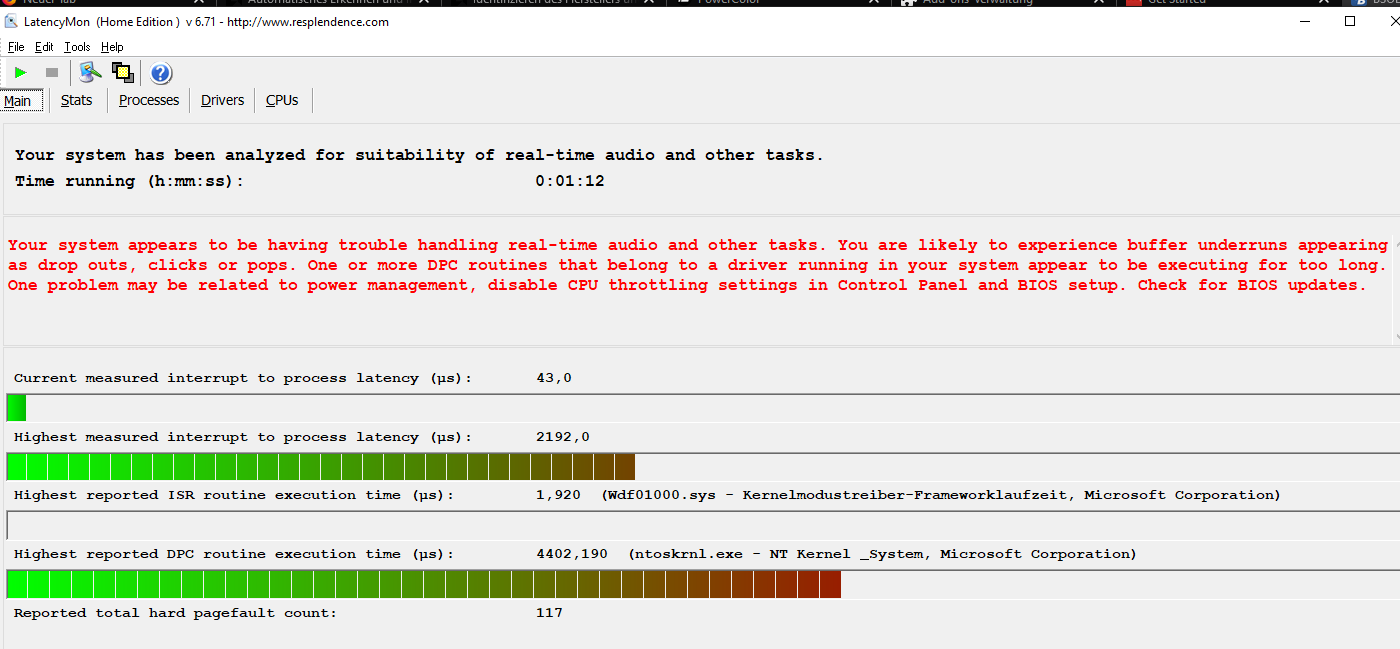Click the red warning message text
The width and height of the screenshot is (1400, 649).
click(697, 265)
